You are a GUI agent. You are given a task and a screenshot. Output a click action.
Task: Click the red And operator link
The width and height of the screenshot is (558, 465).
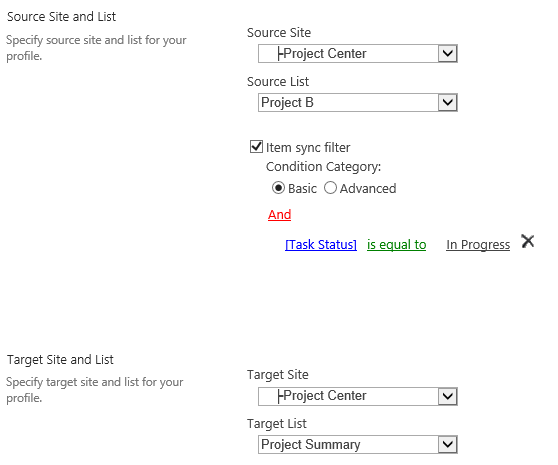[279, 215]
